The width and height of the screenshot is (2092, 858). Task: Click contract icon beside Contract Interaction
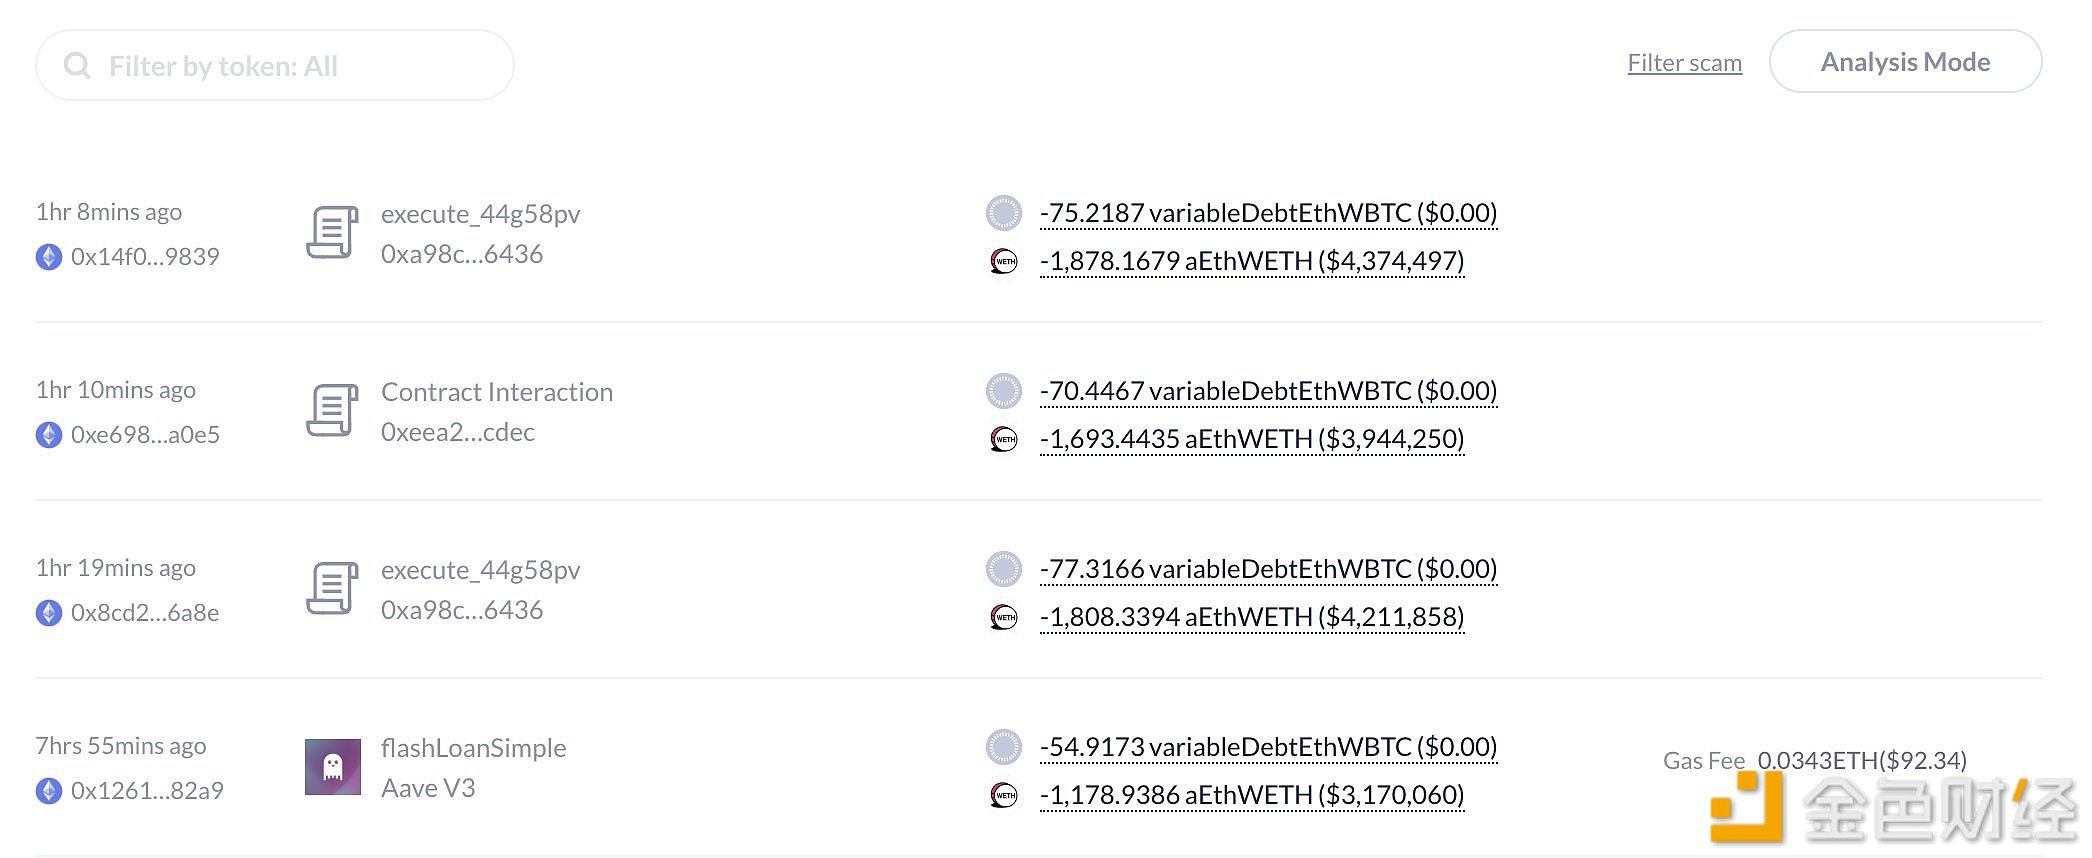click(332, 411)
